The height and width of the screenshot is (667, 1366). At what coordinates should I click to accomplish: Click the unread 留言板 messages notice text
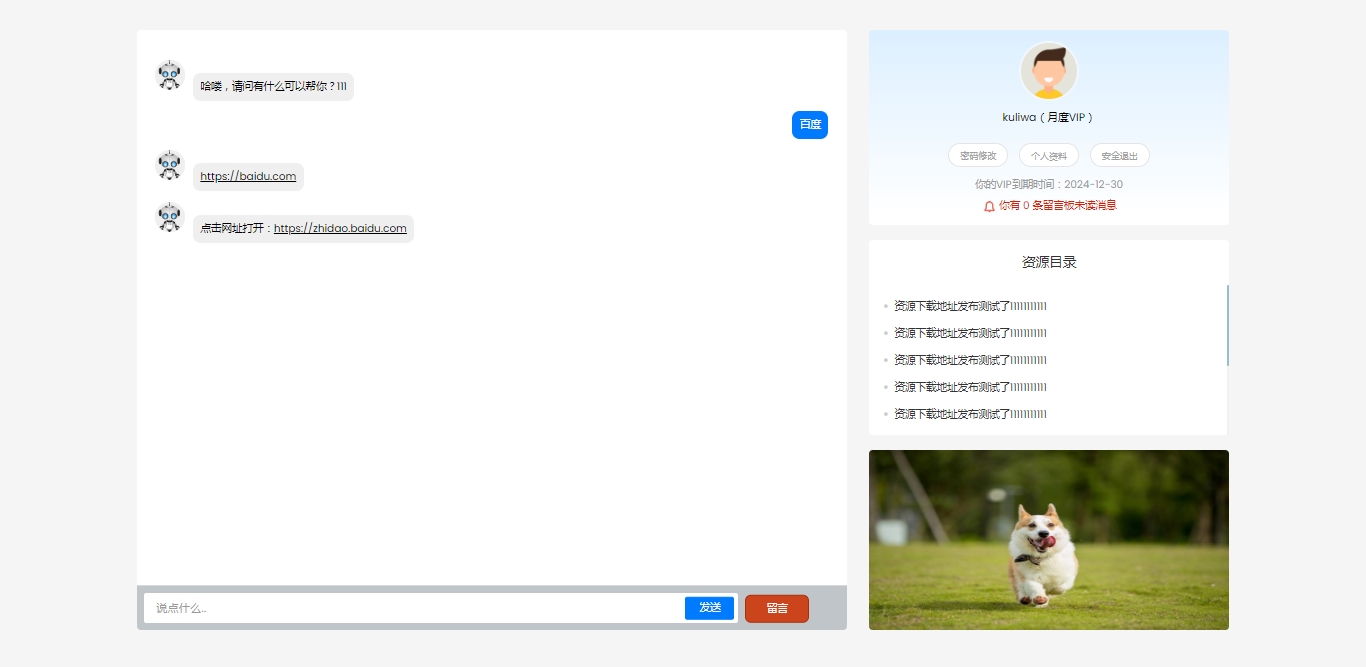click(x=1057, y=206)
